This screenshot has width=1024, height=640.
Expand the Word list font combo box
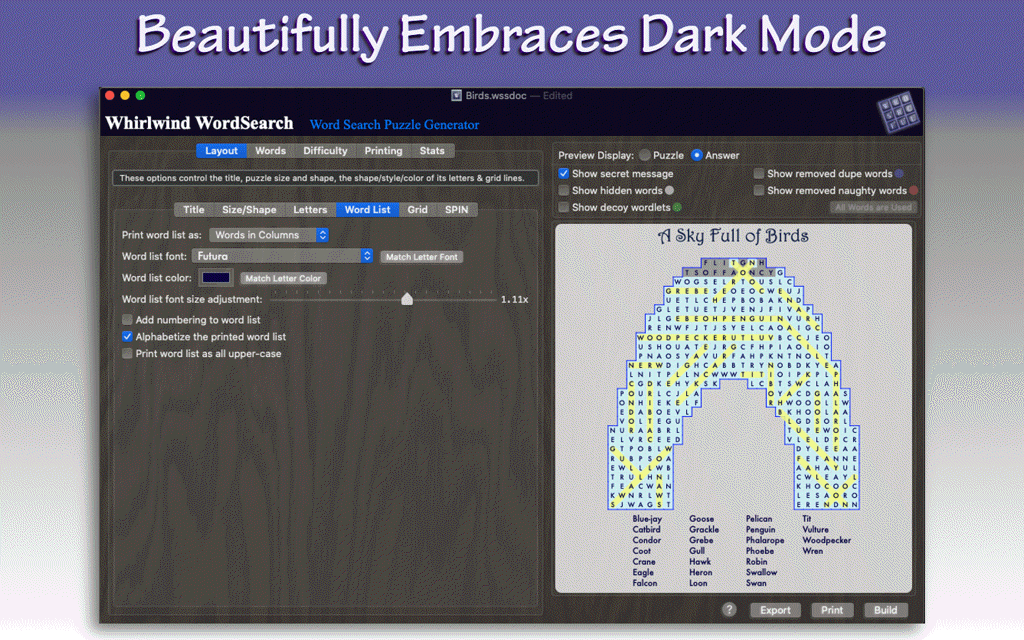pyautogui.click(x=368, y=257)
